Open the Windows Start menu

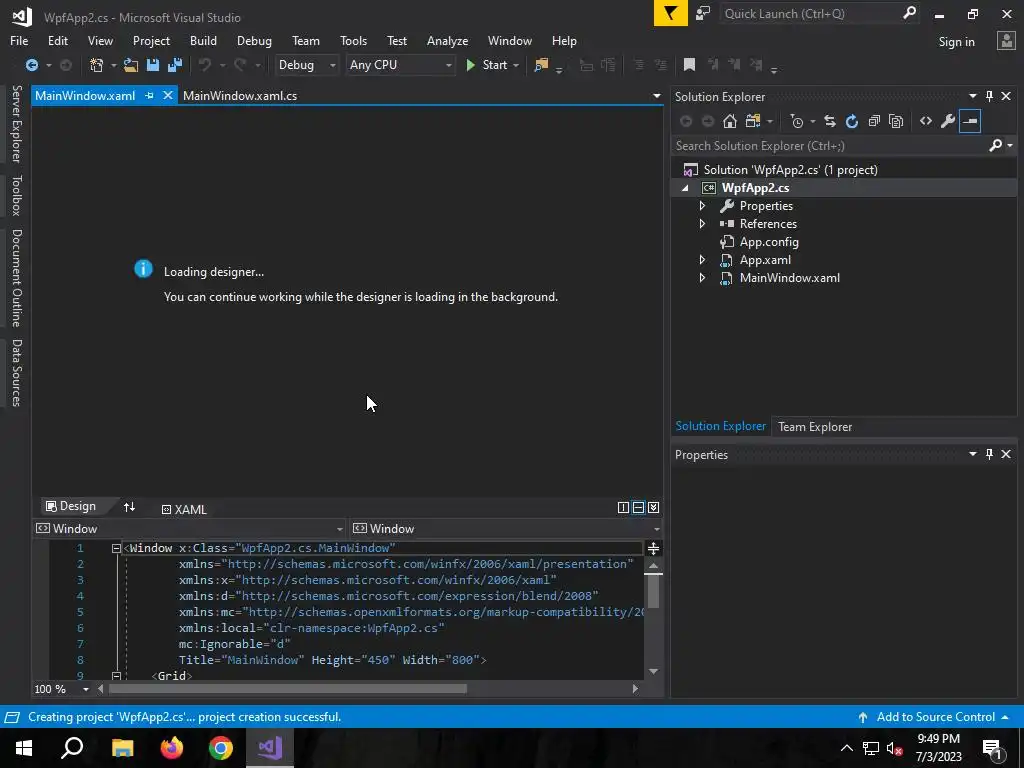24,748
